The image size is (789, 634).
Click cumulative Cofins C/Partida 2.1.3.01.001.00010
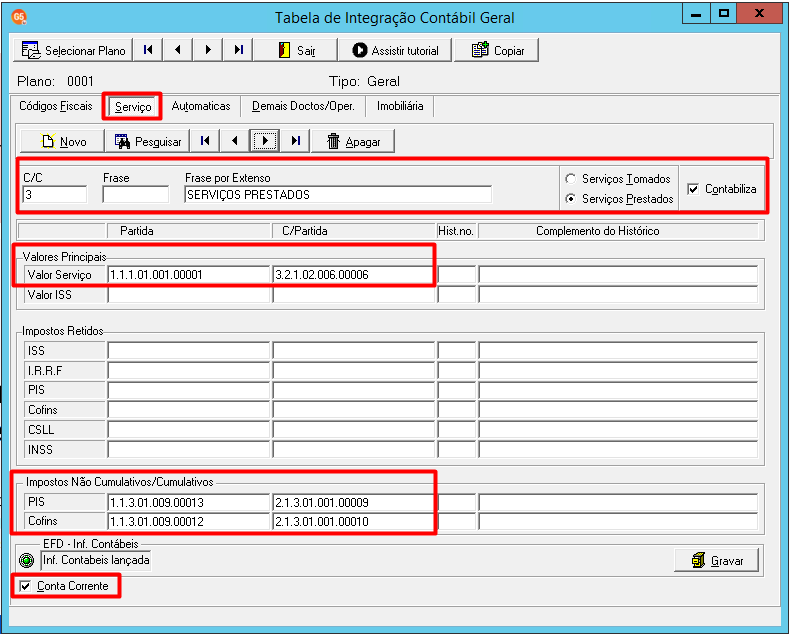[354, 521]
